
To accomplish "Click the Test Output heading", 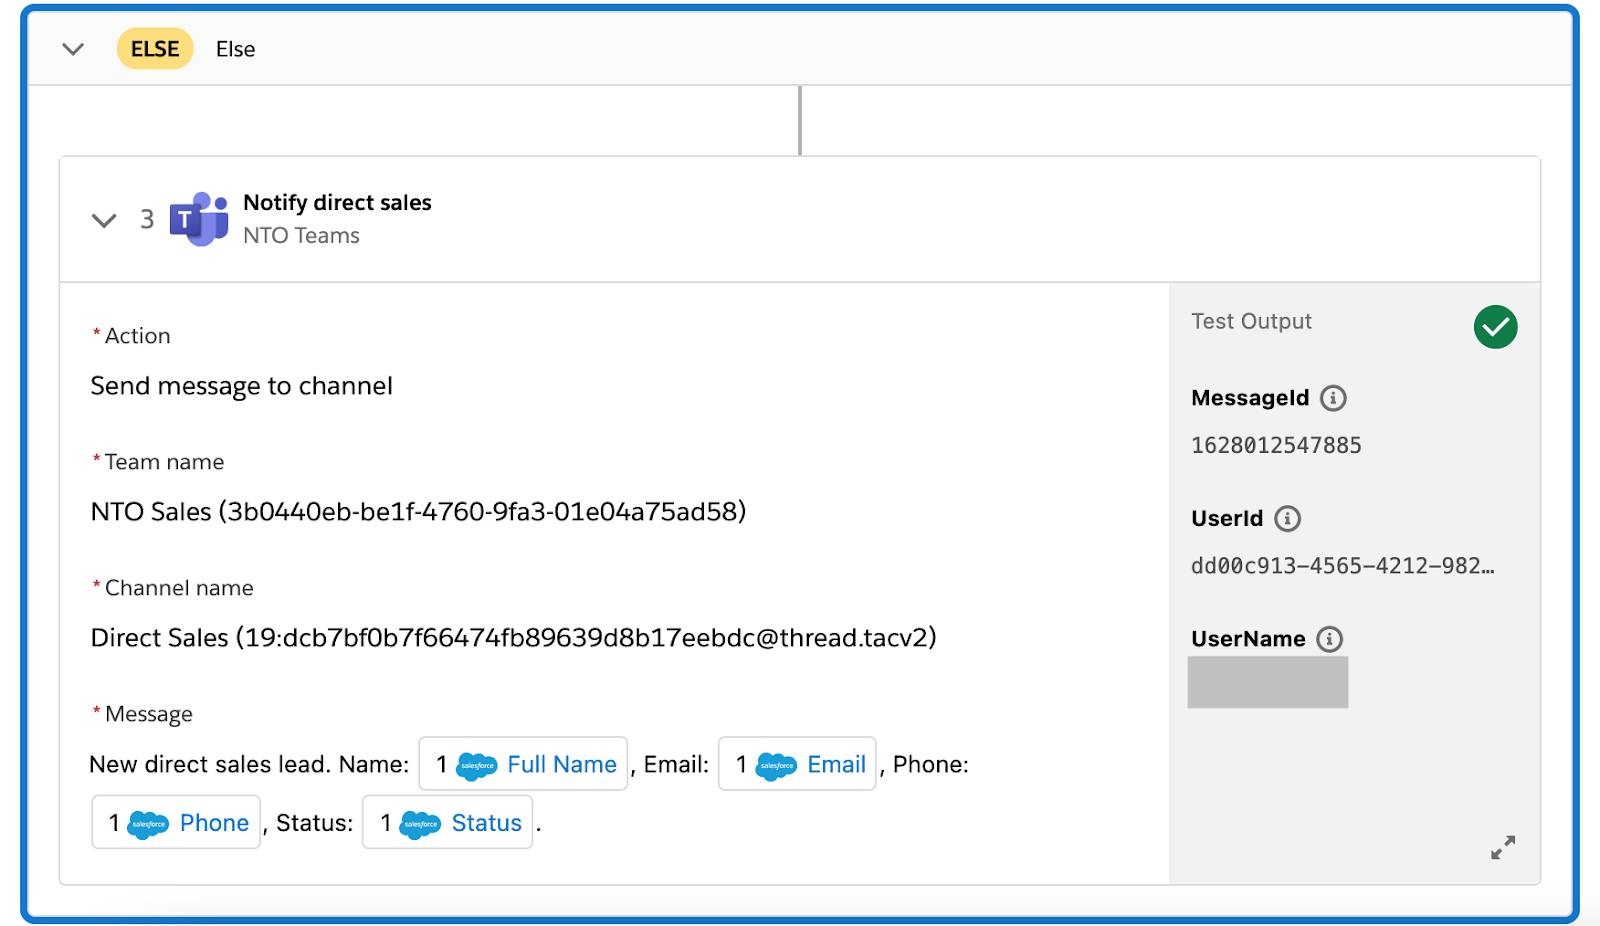I will (1251, 321).
